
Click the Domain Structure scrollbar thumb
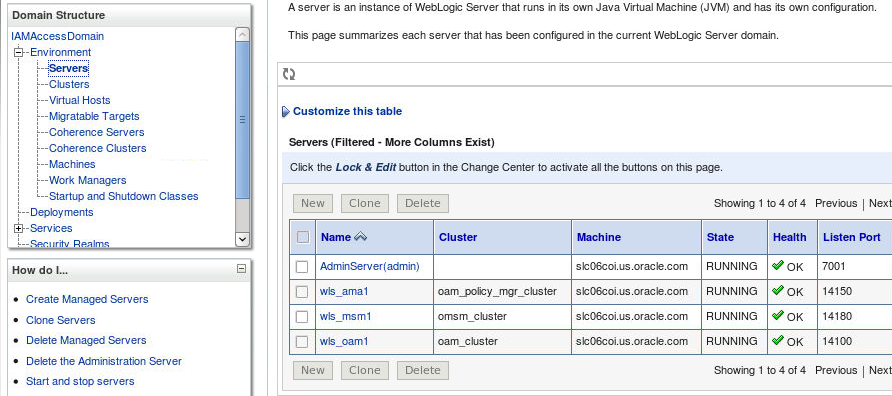[242, 119]
